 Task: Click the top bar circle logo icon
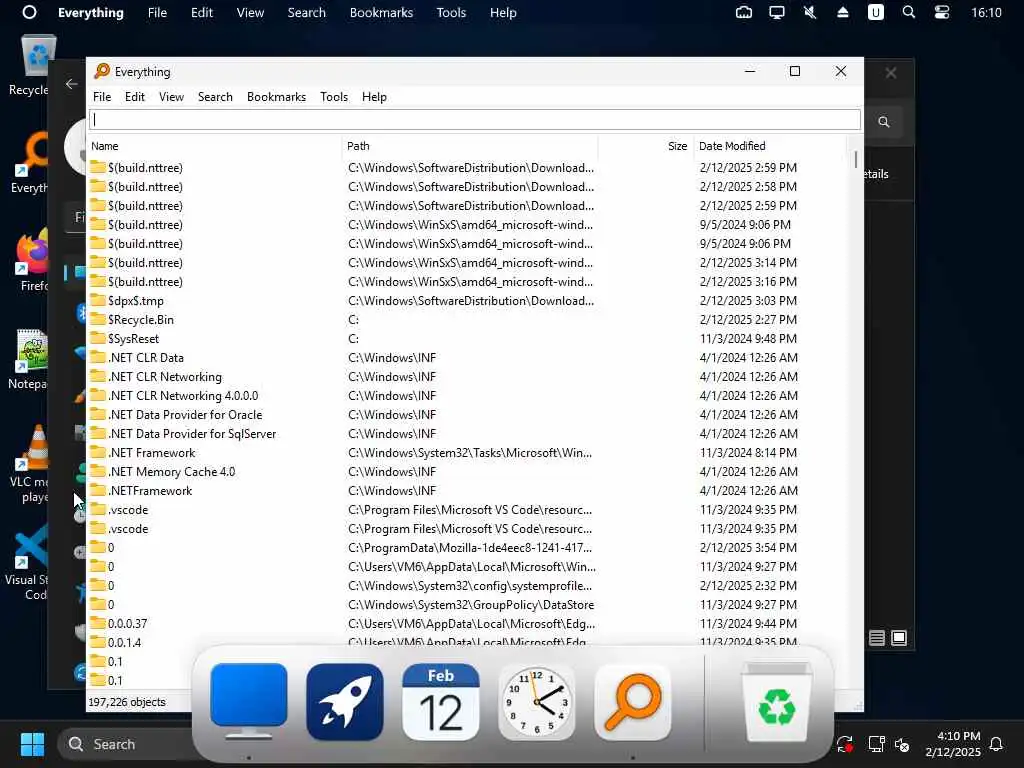click(x=29, y=12)
